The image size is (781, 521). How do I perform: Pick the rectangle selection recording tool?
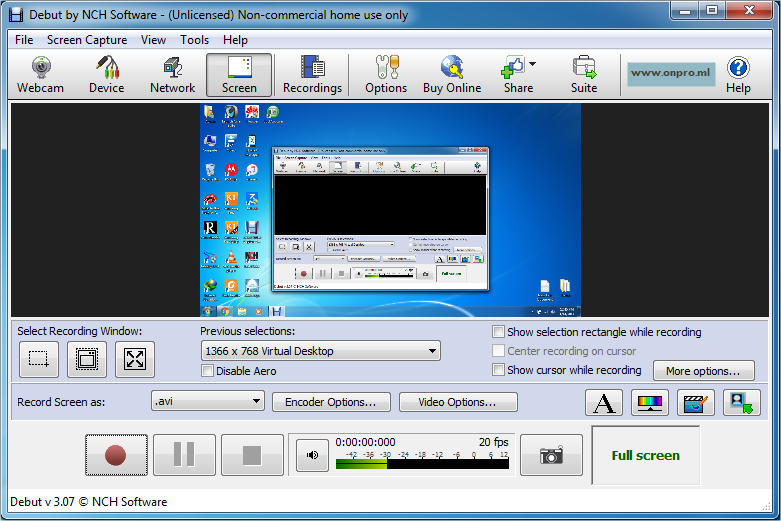click(x=39, y=359)
